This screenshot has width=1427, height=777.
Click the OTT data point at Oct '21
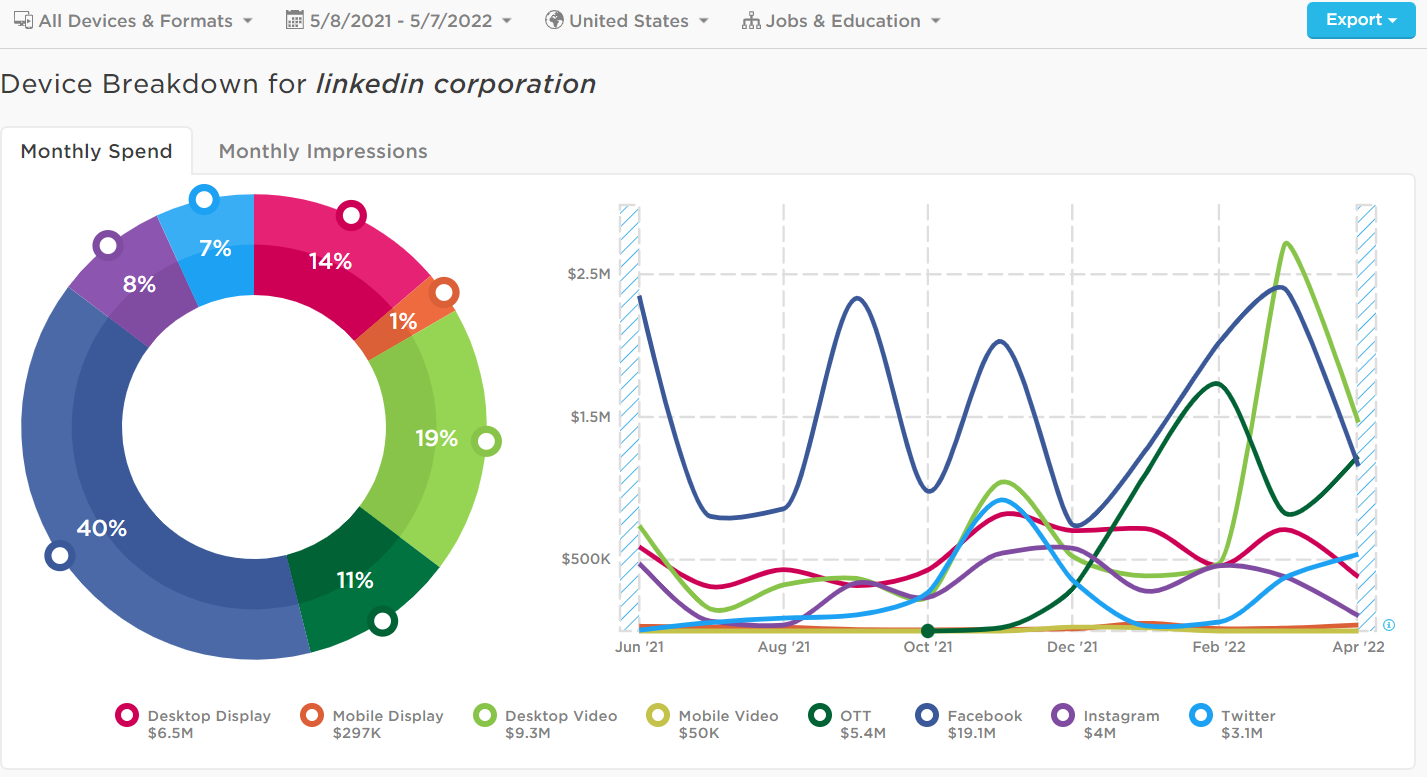928,630
